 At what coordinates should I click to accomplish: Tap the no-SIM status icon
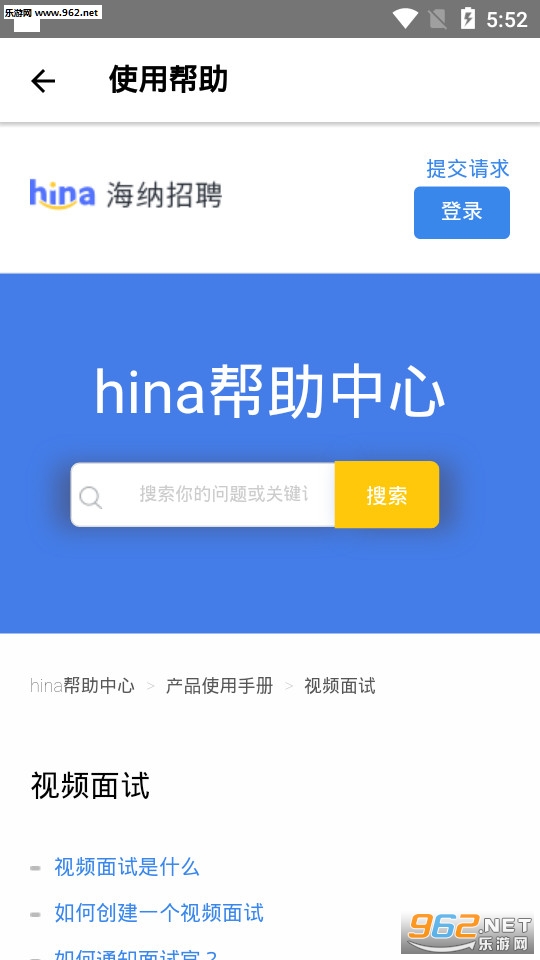click(437, 18)
